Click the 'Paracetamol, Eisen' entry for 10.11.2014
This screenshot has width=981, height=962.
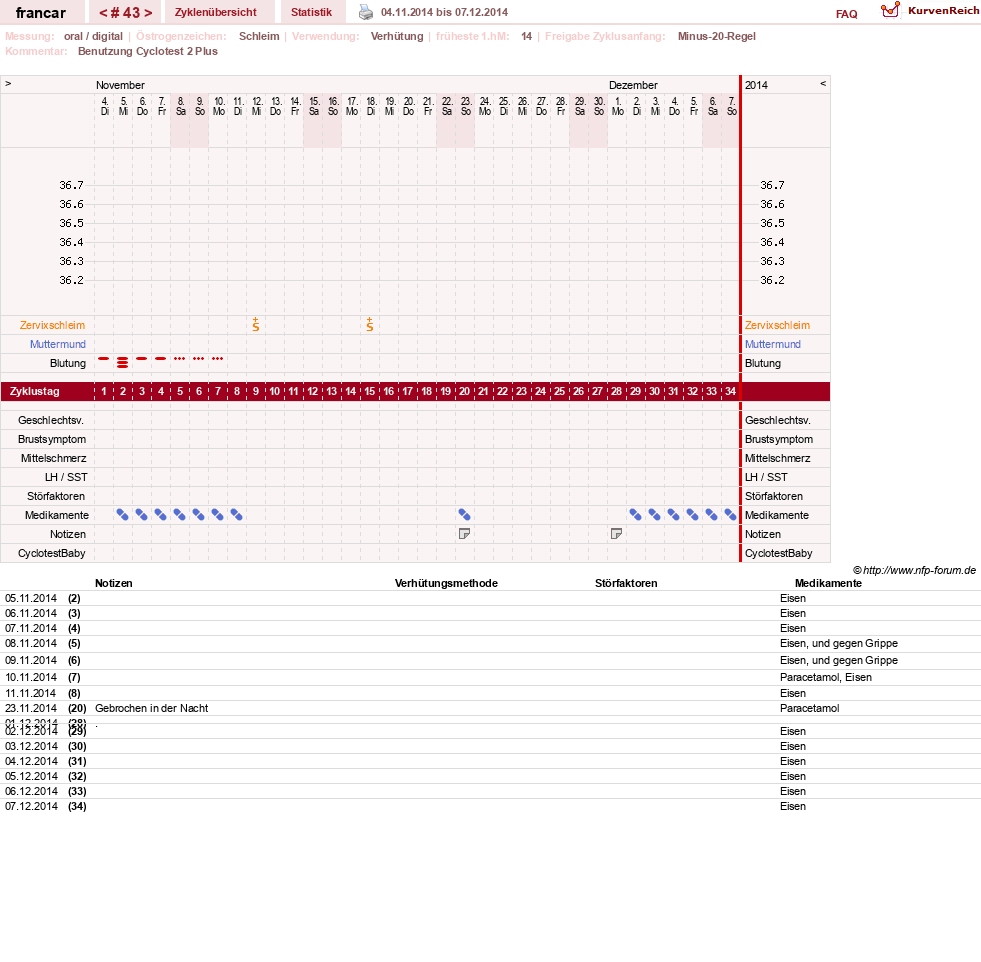(x=826, y=677)
